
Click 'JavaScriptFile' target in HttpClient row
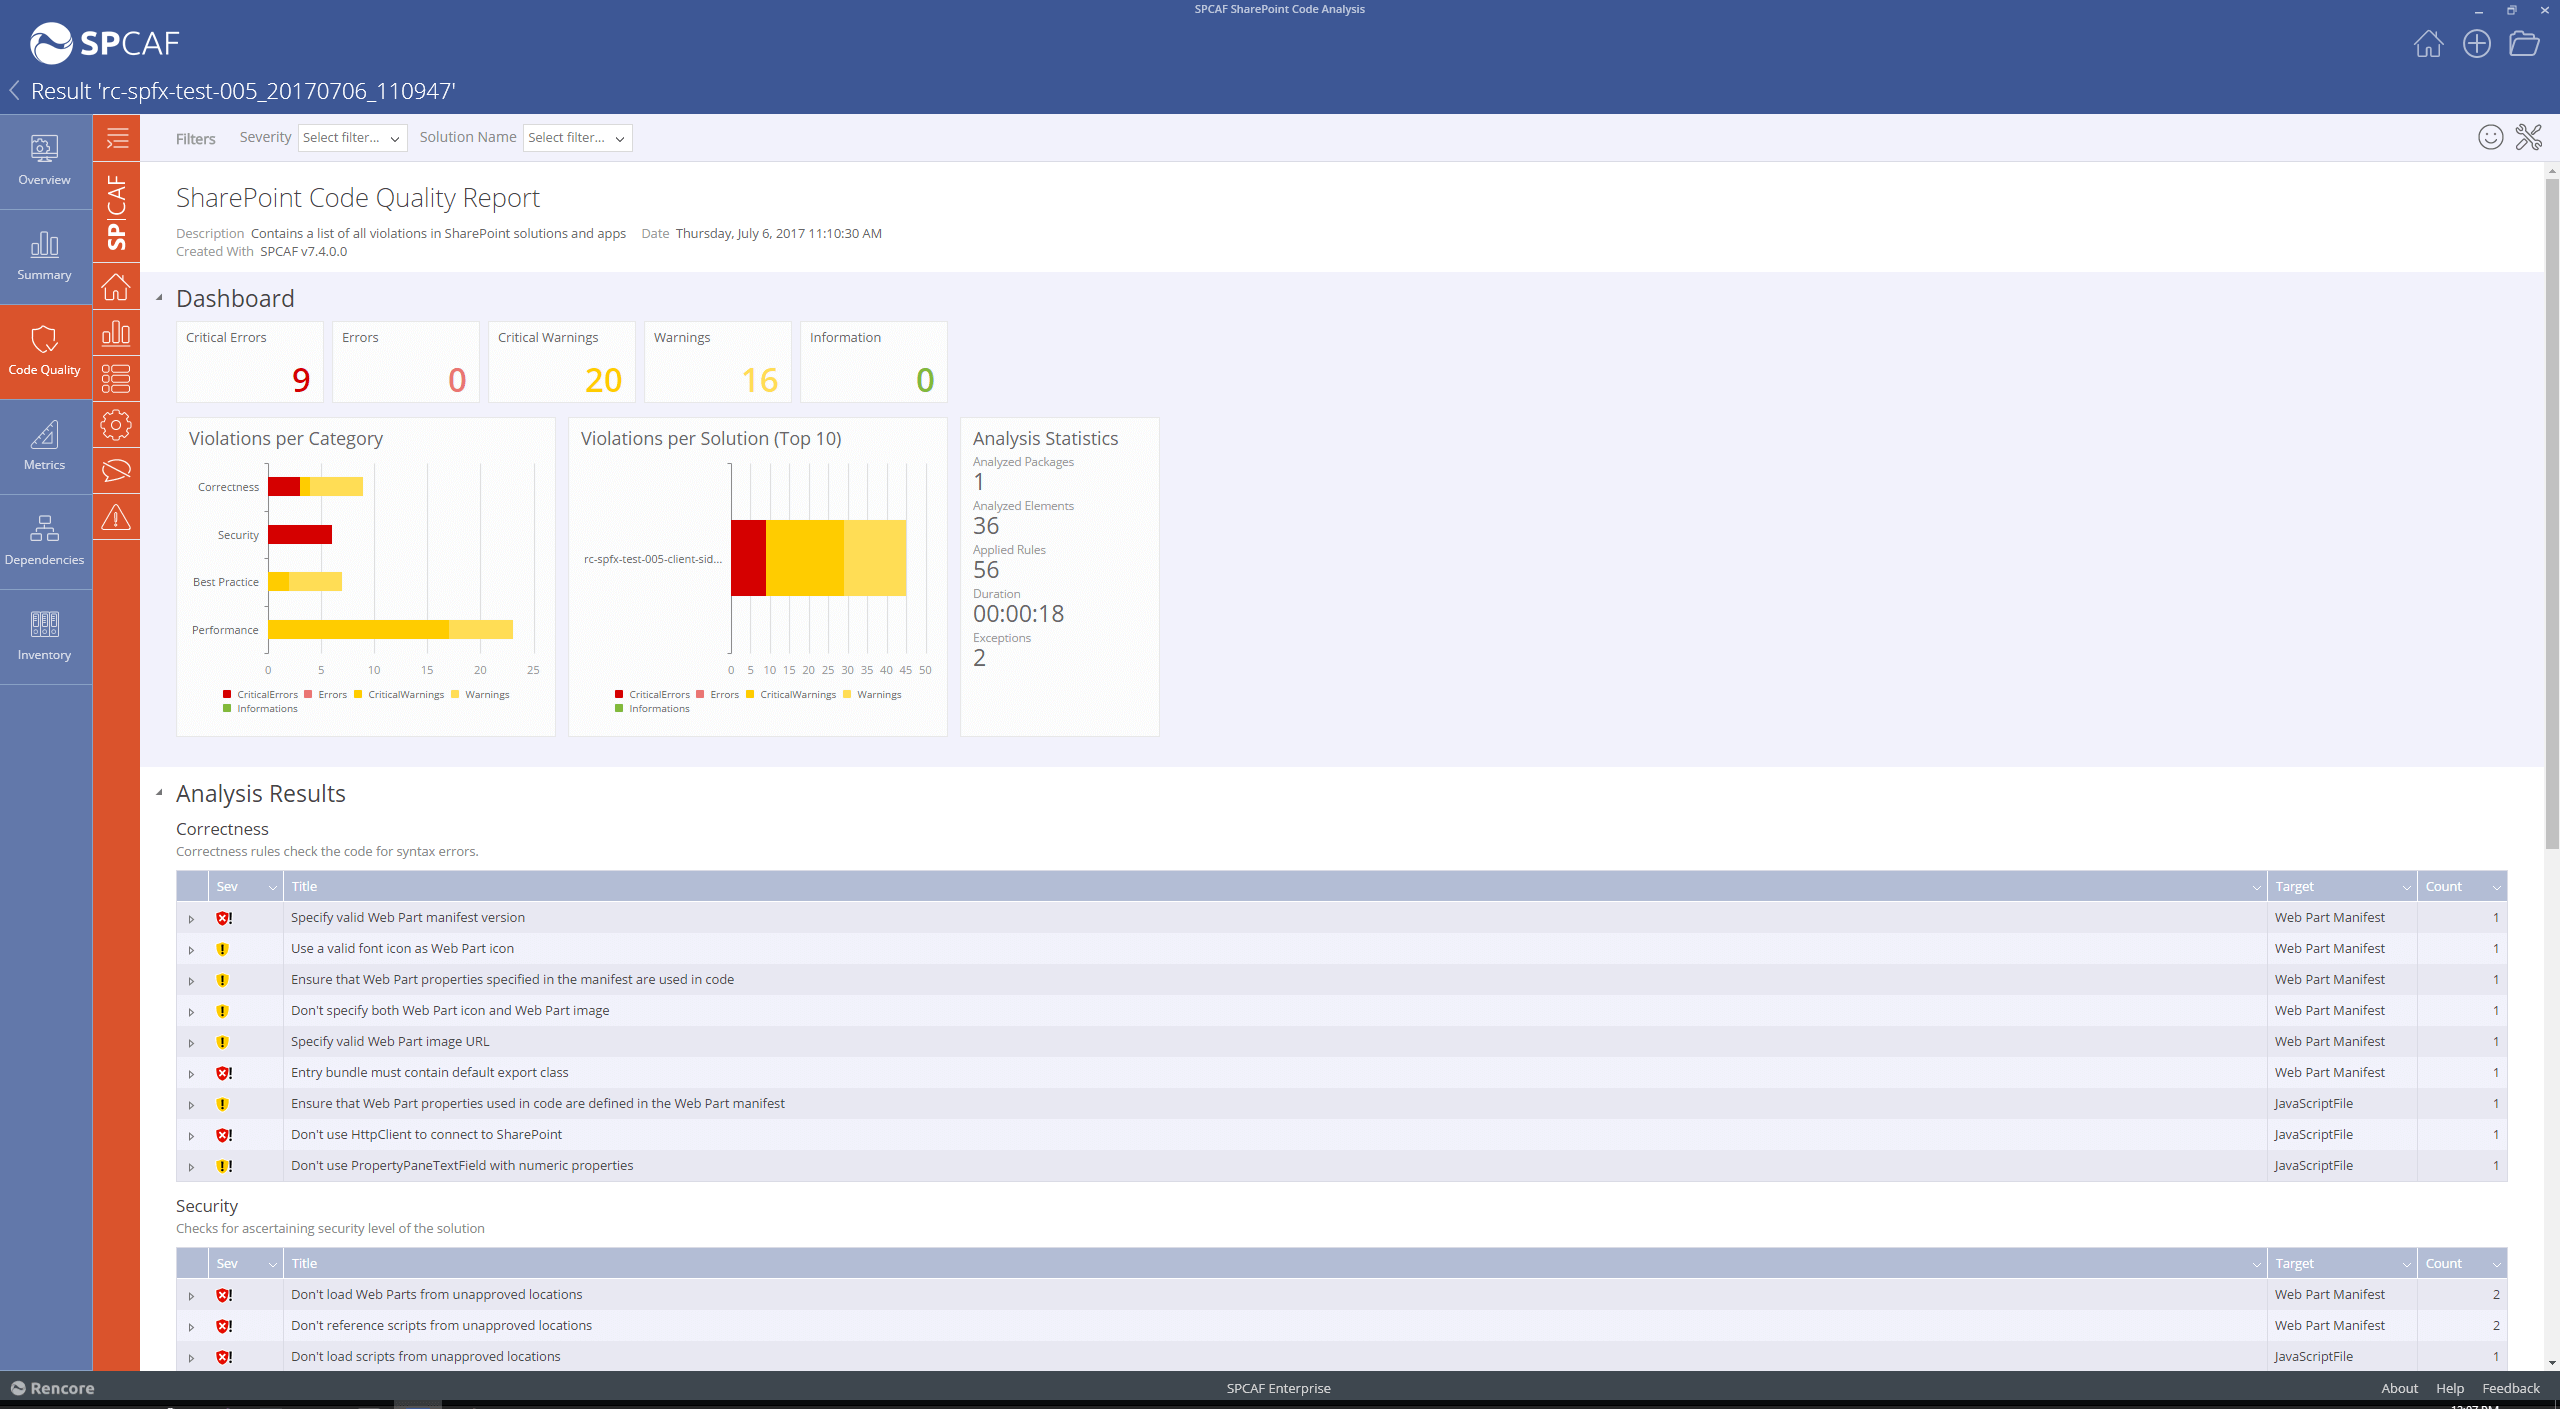[x=2313, y=1135]
